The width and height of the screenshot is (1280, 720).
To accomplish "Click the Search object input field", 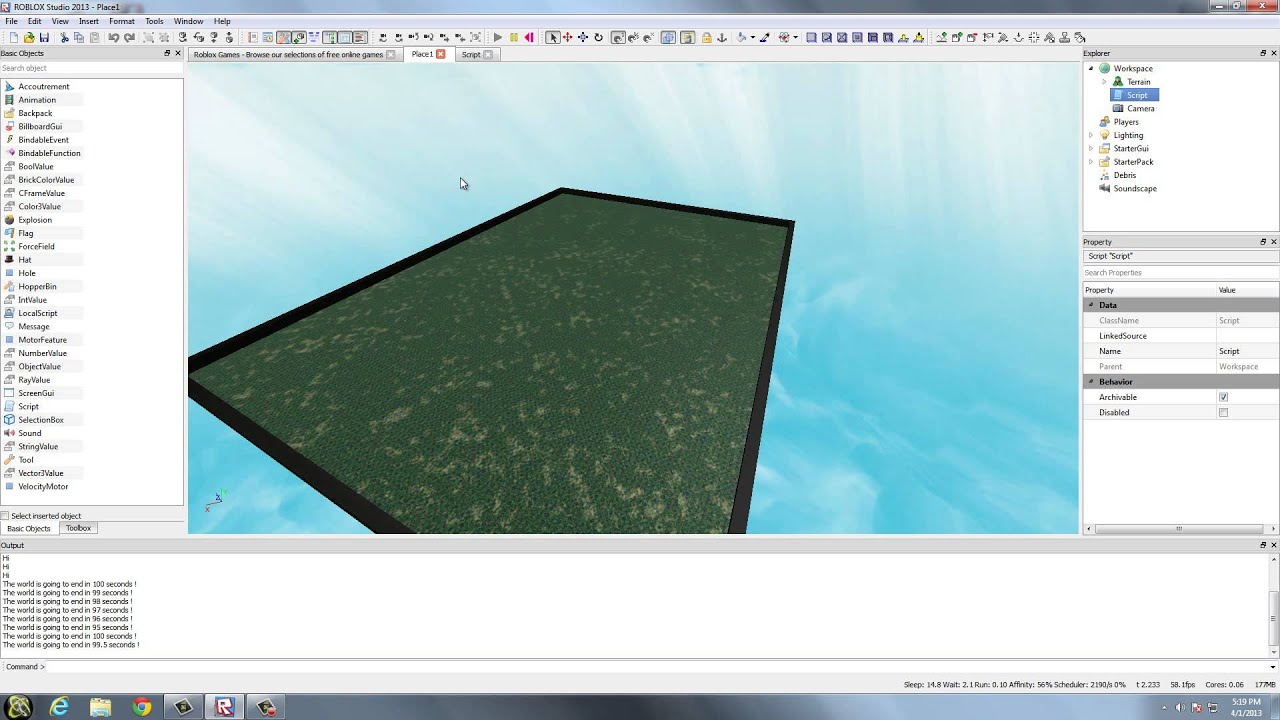I will (x=90, y=68).
